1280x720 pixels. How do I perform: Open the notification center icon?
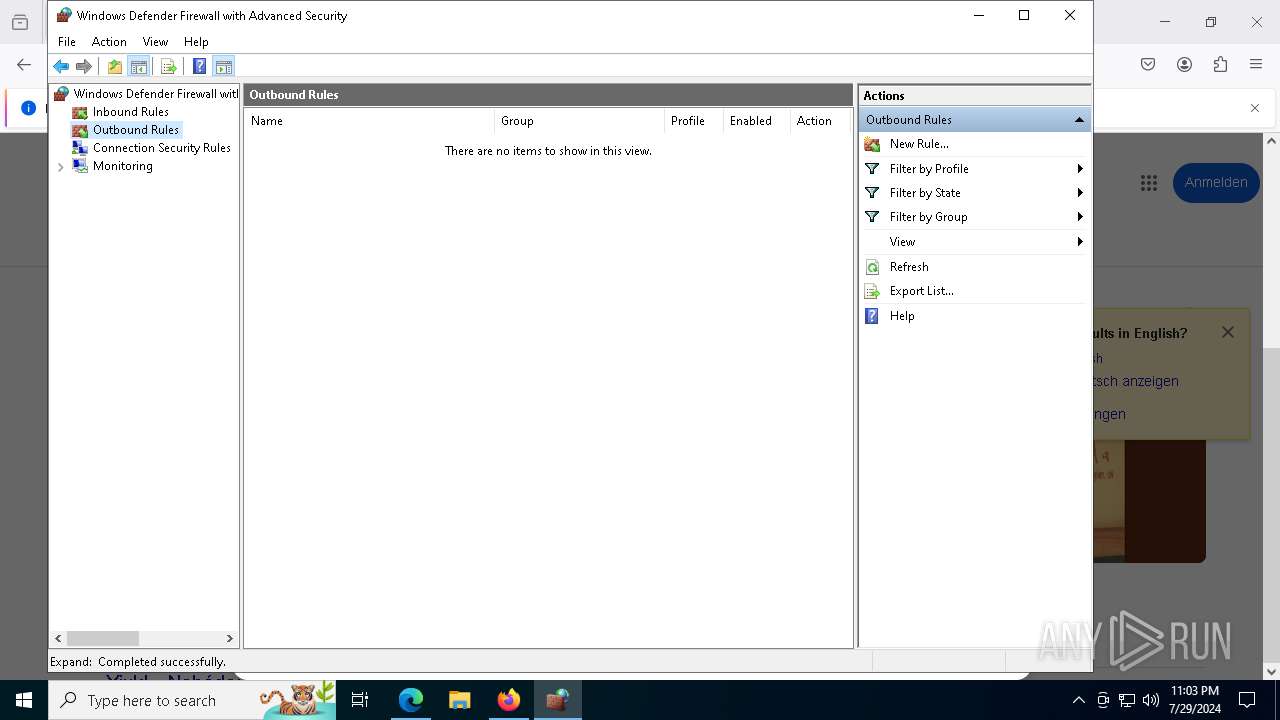[1247, 700]
